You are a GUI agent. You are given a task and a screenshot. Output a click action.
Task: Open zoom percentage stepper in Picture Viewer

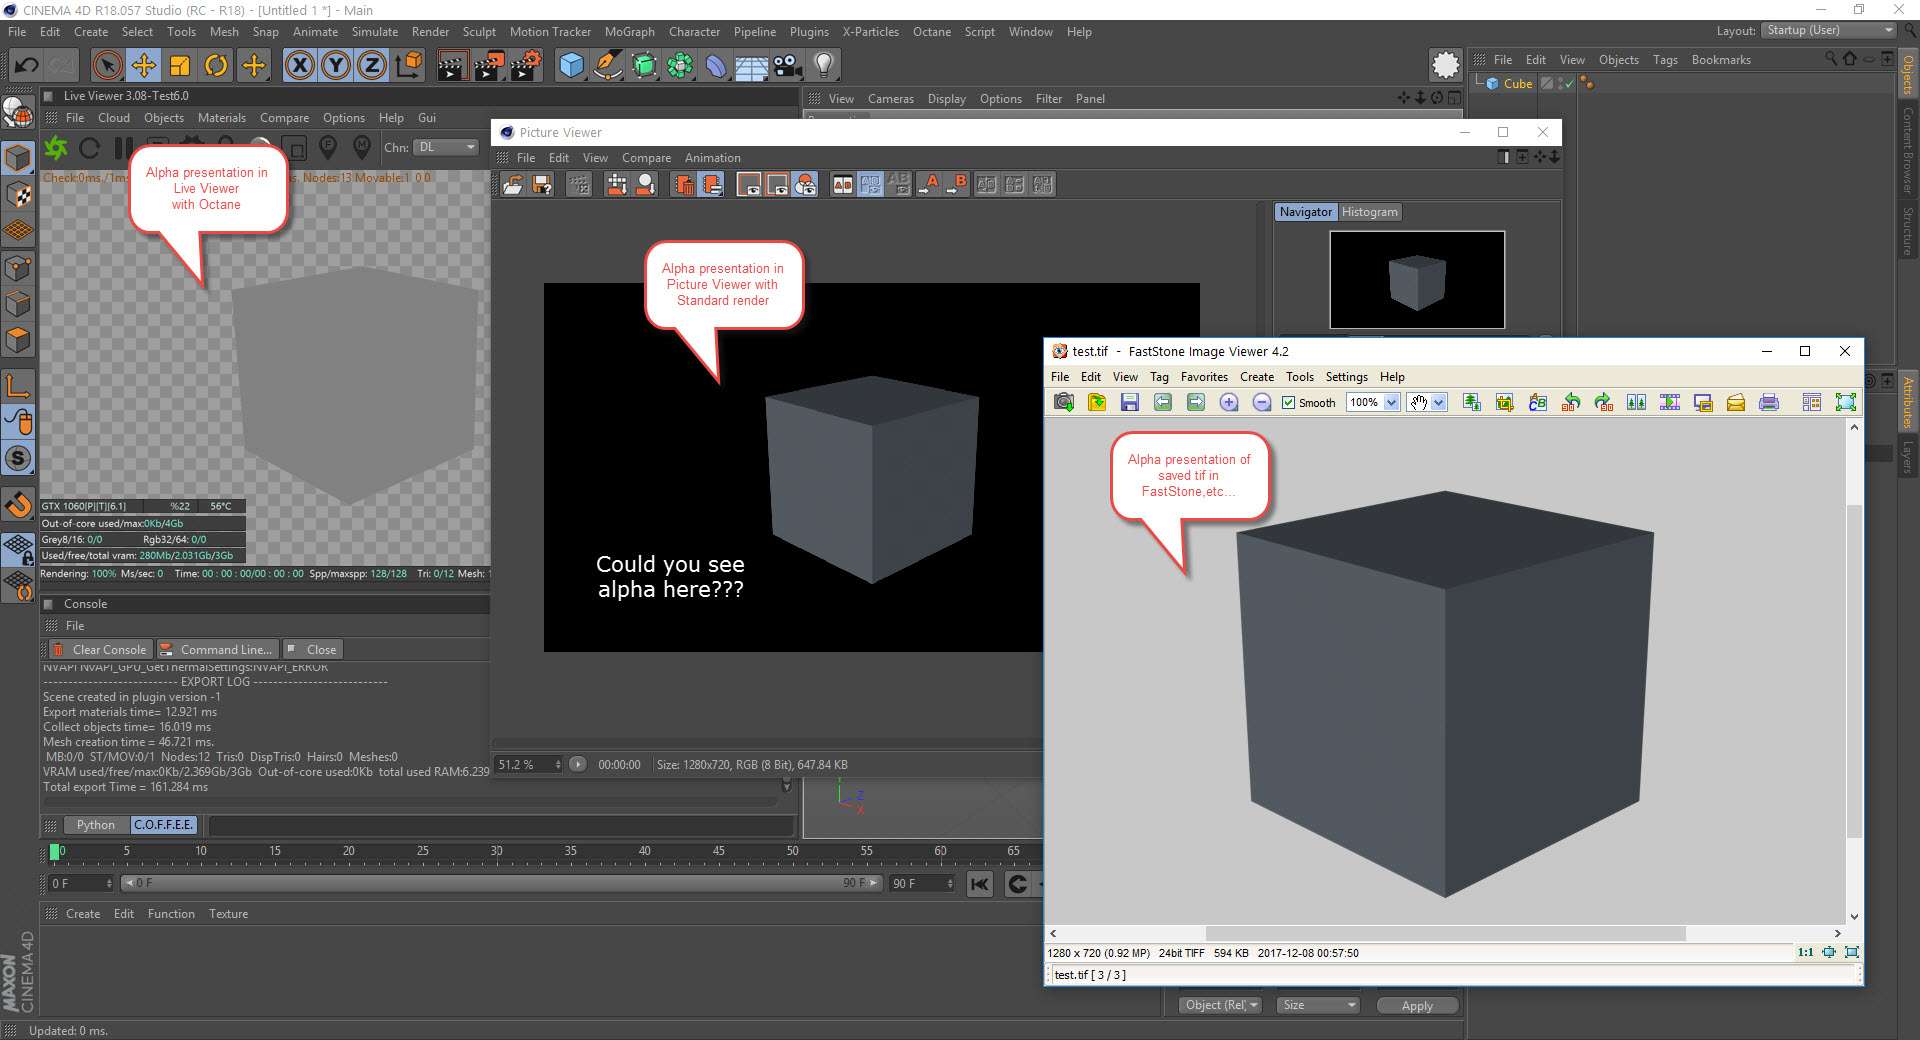(x=558, y=765)
